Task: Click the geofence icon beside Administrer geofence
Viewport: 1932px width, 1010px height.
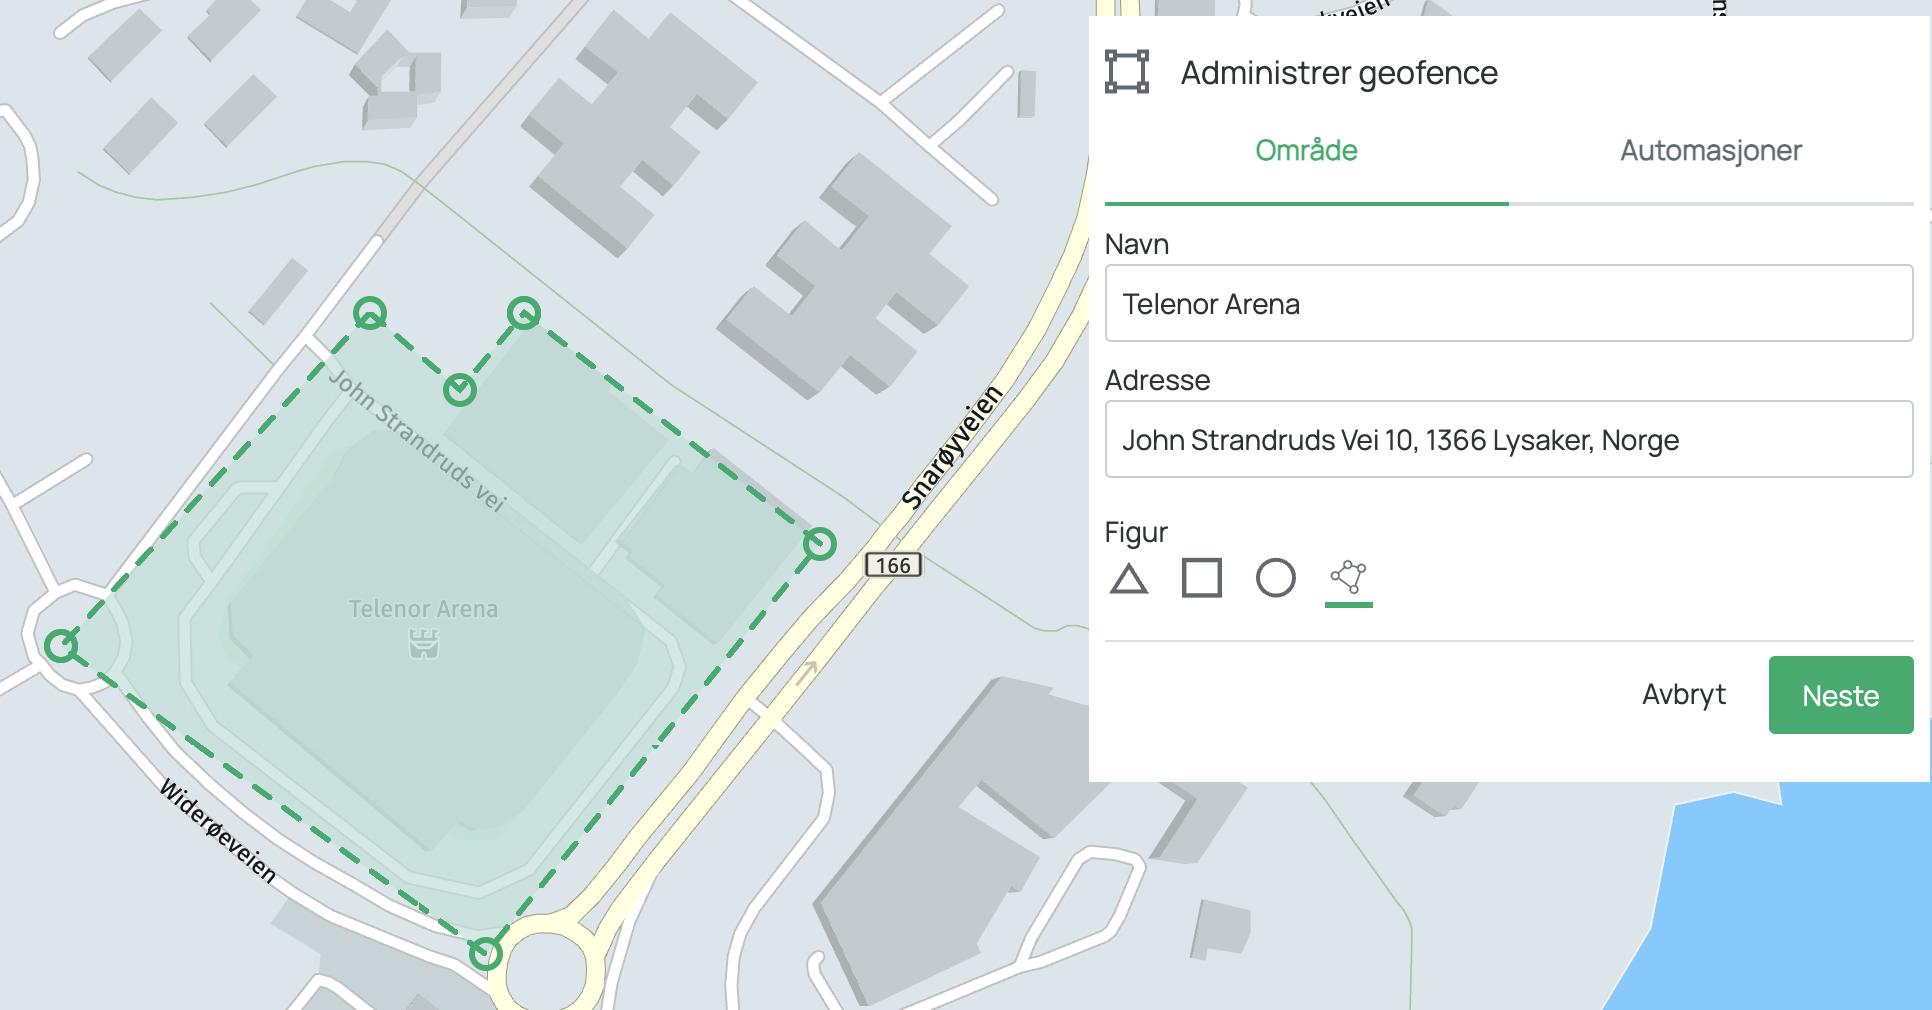Action: (1127, 72)
